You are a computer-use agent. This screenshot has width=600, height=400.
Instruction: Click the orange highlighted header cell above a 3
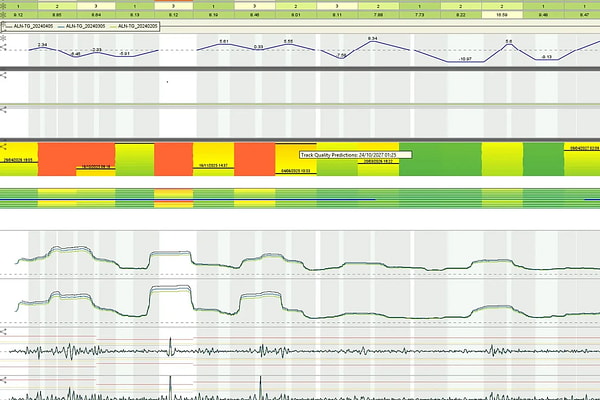[173, 1]
